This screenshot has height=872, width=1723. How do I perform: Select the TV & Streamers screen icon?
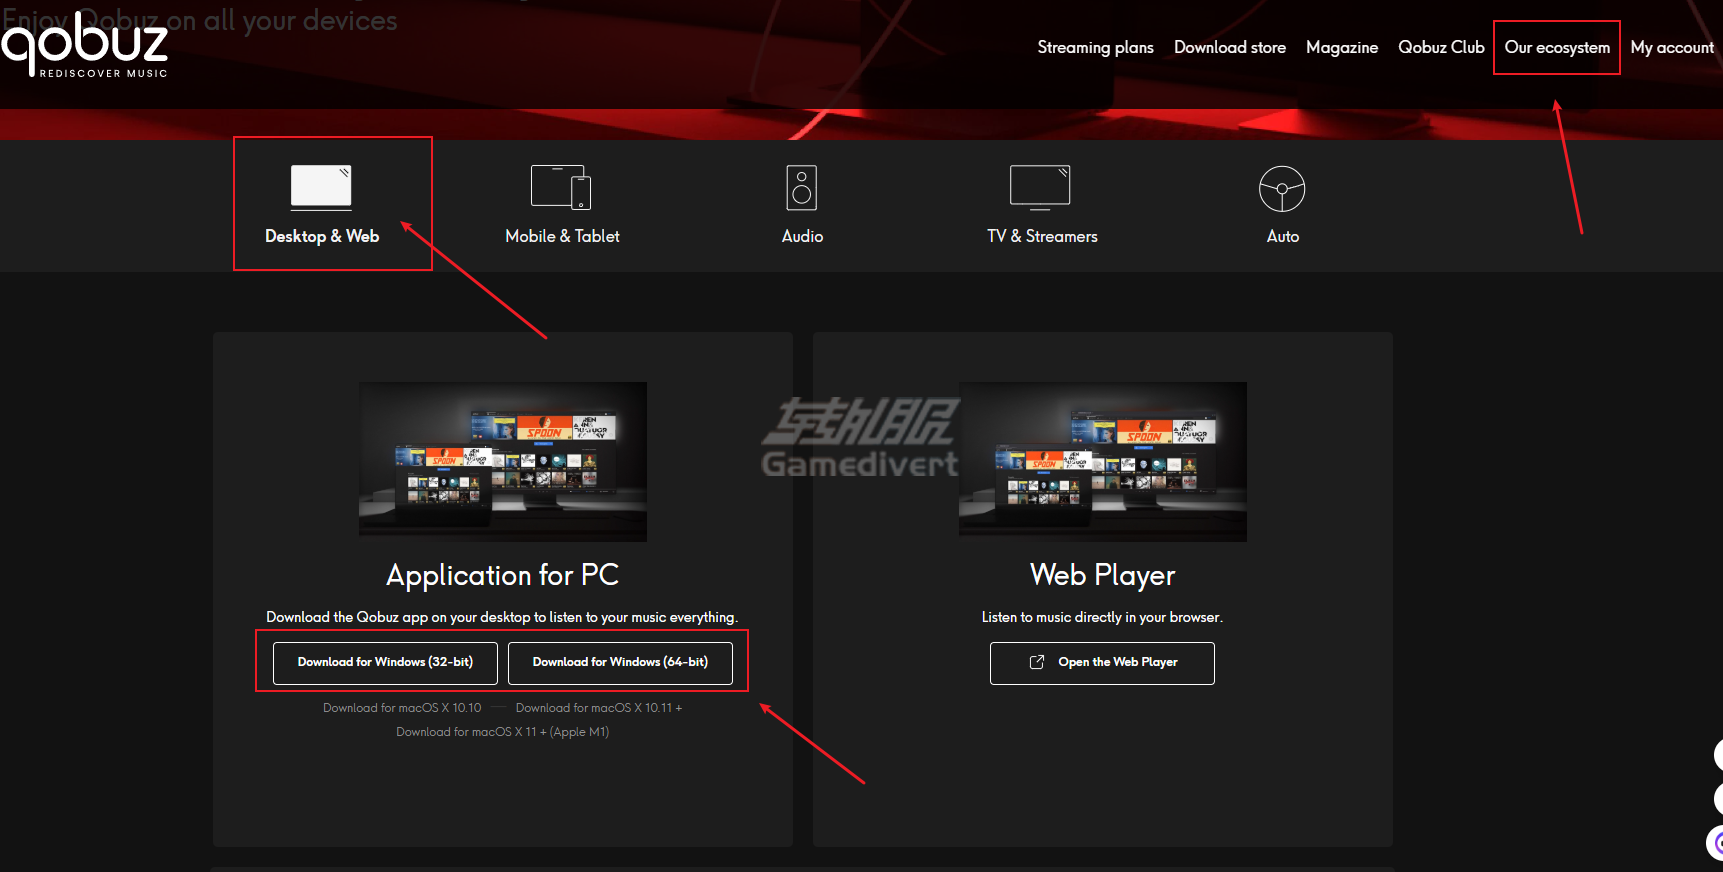coord(1040,187)
